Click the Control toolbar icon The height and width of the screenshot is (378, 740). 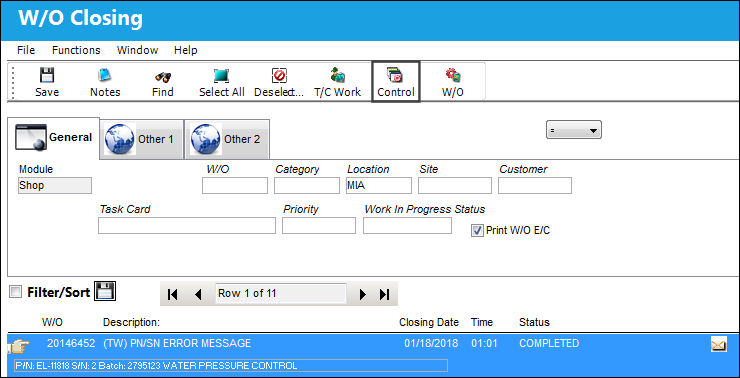395,82
